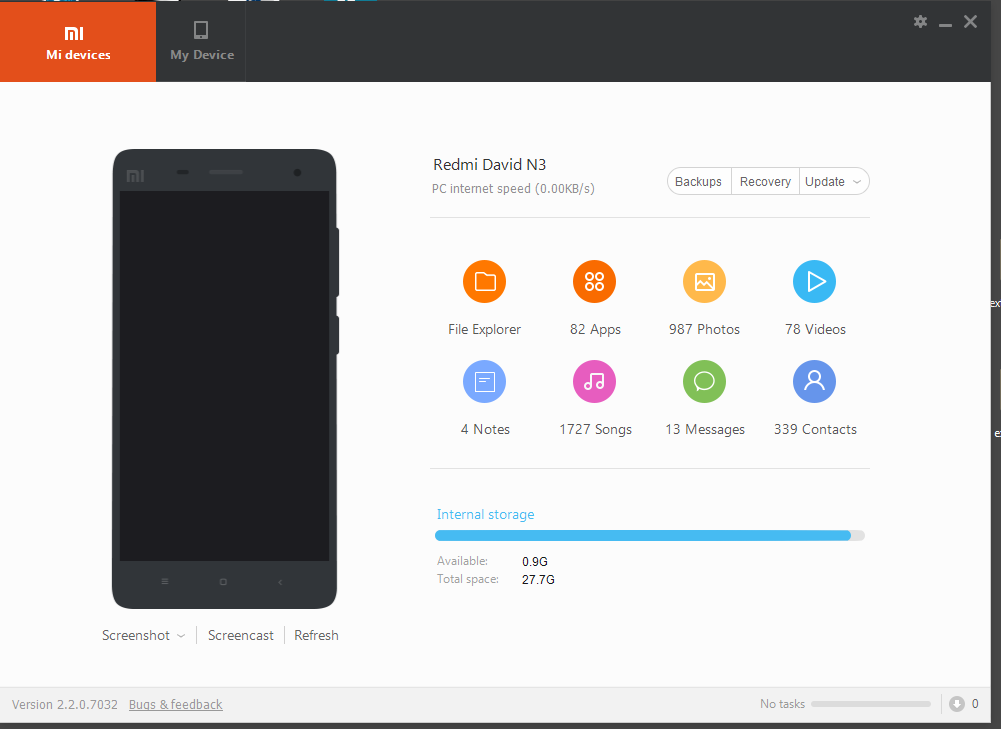Click the internal storage usage bar

(x=650, y=536)
